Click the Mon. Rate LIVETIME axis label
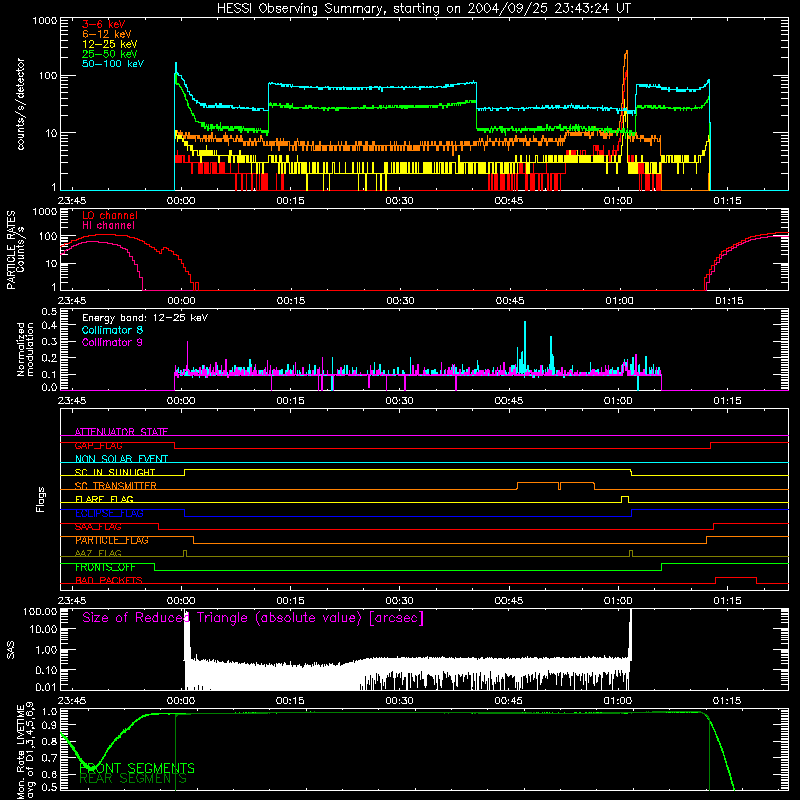 coord(25,751)
